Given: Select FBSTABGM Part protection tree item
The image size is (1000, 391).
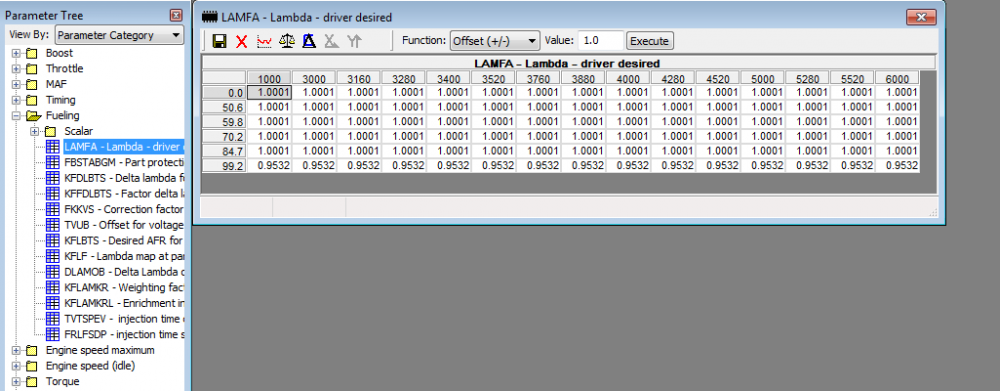Looking at the screenshot, I should (124, 162).
